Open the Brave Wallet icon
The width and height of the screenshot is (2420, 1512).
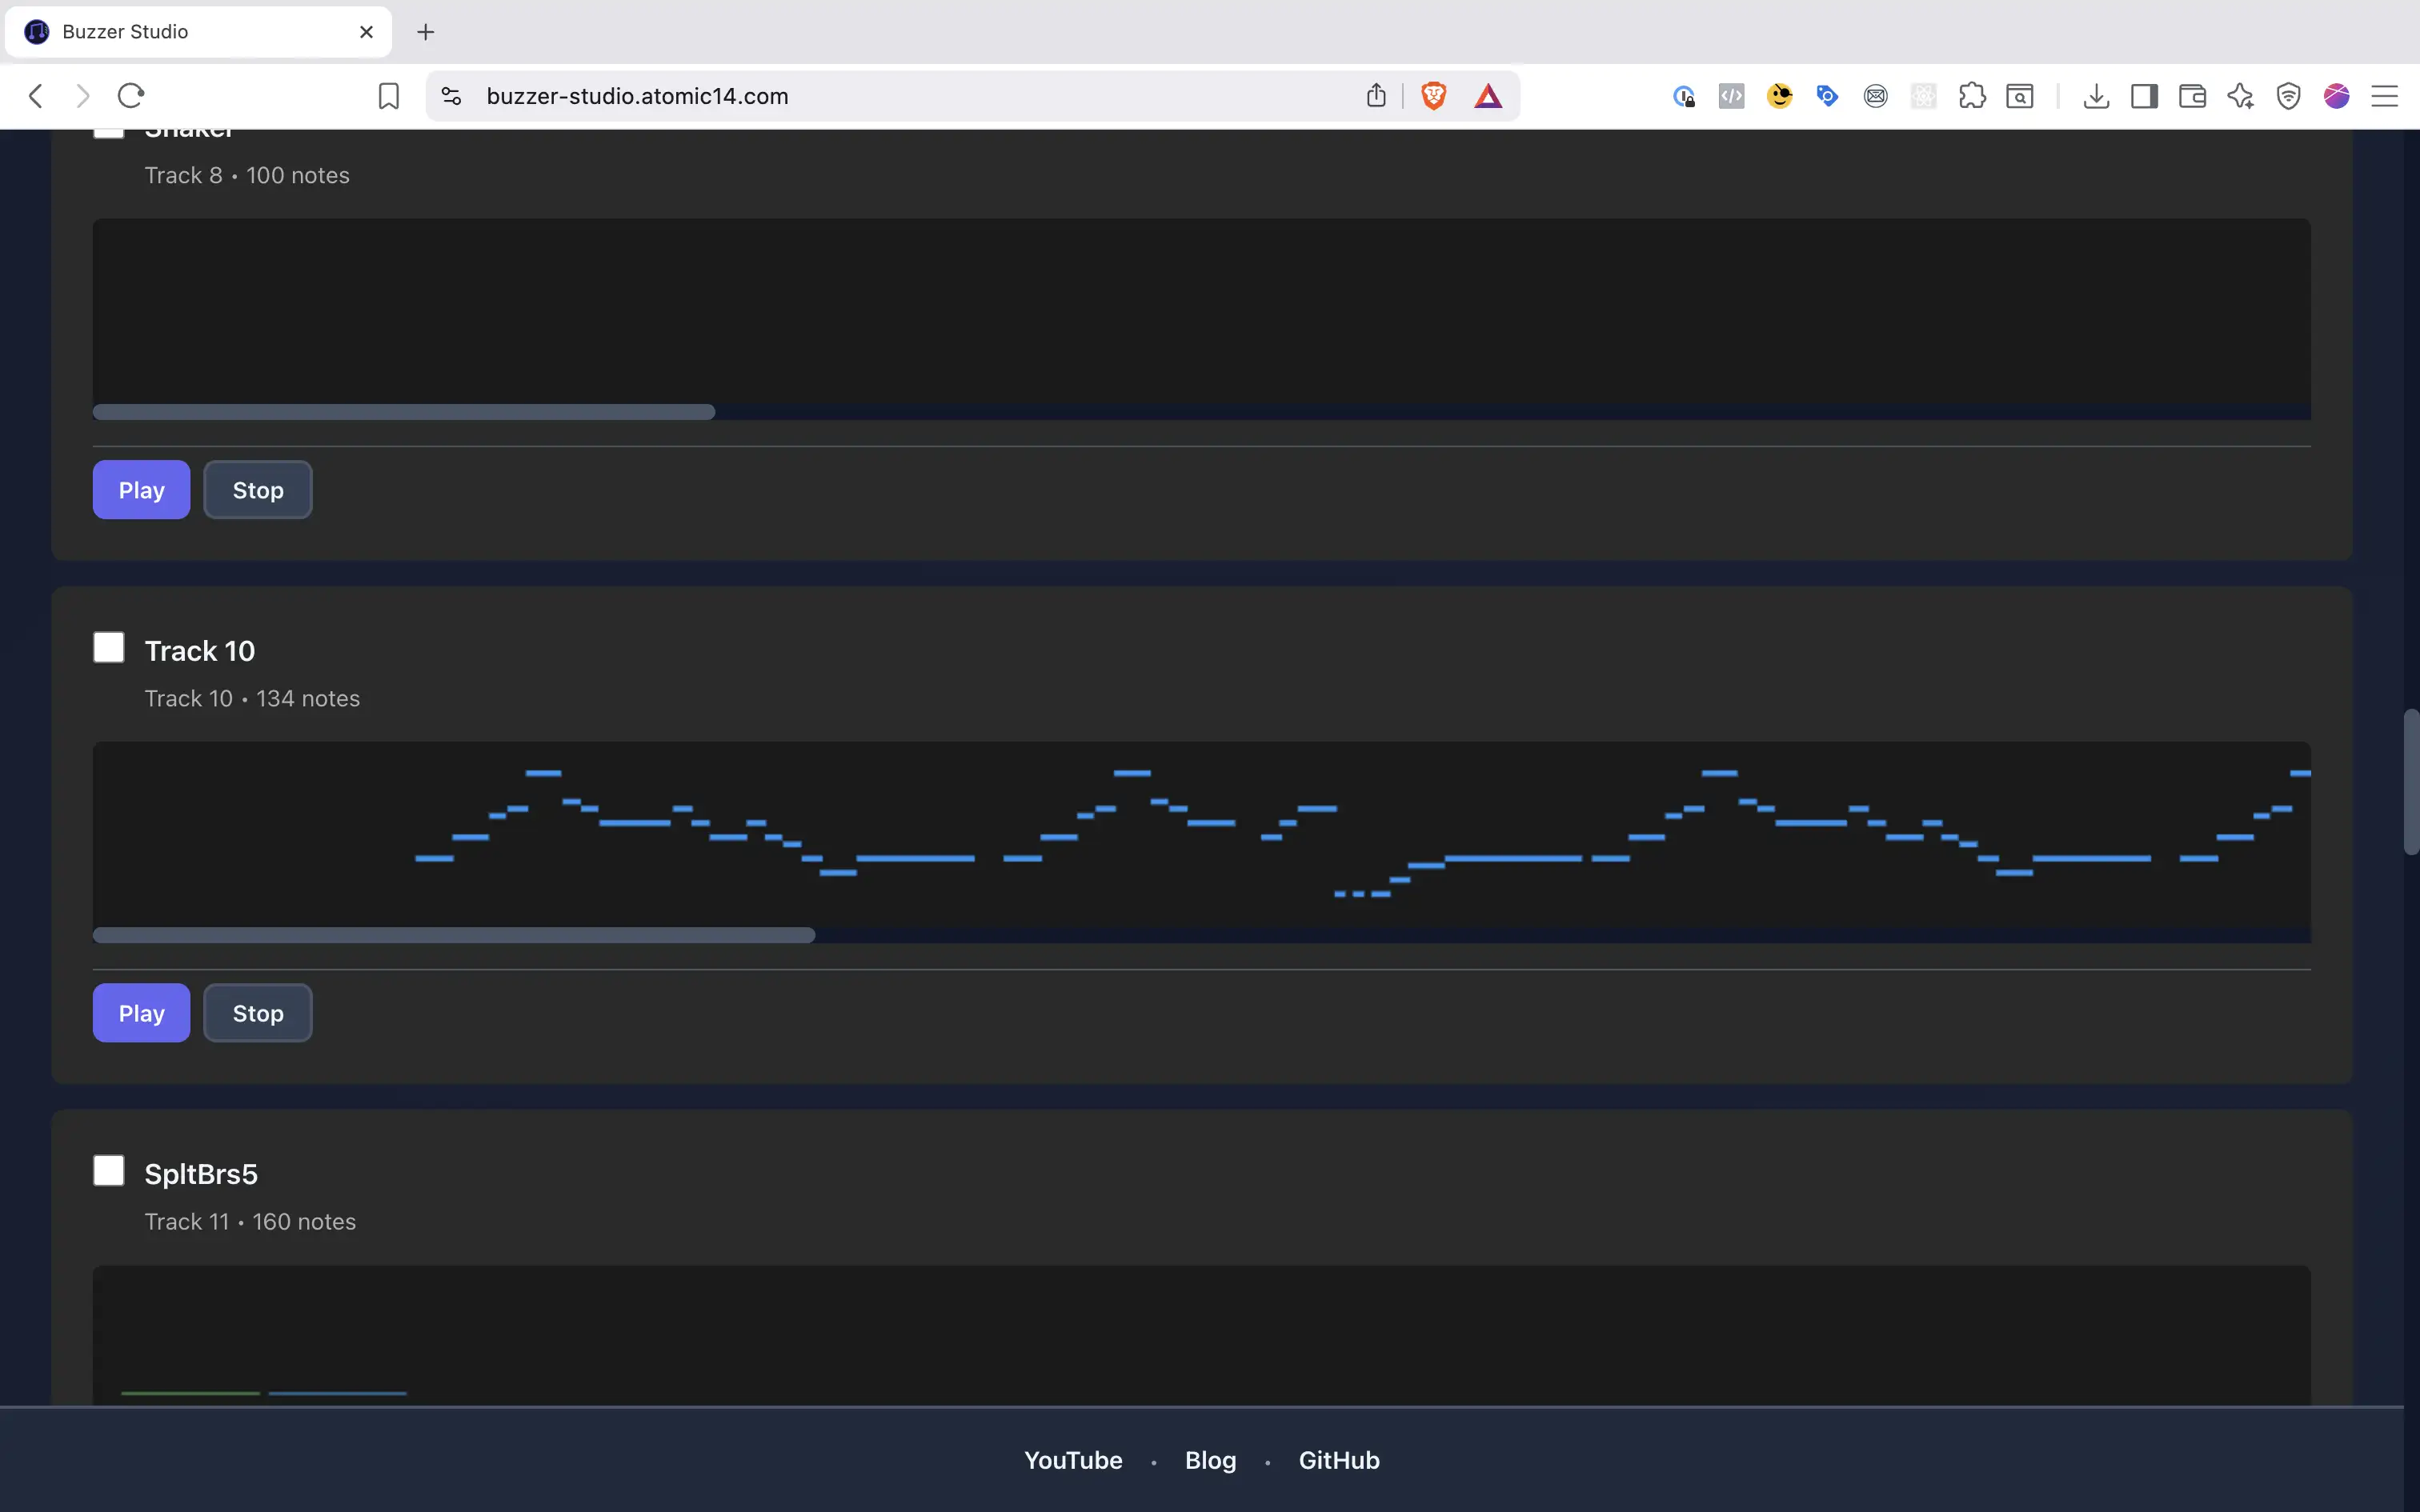click(2192, 96)
